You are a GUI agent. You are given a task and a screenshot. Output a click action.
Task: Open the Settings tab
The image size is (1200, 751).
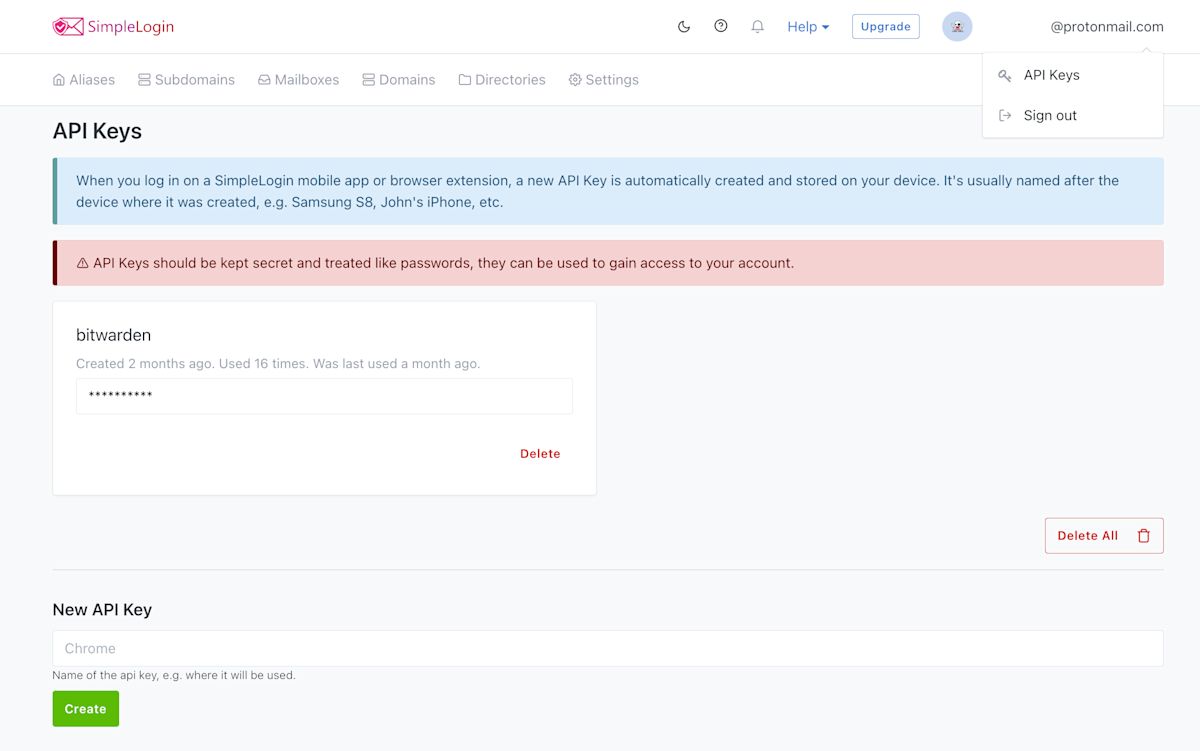tap(604, 80)
